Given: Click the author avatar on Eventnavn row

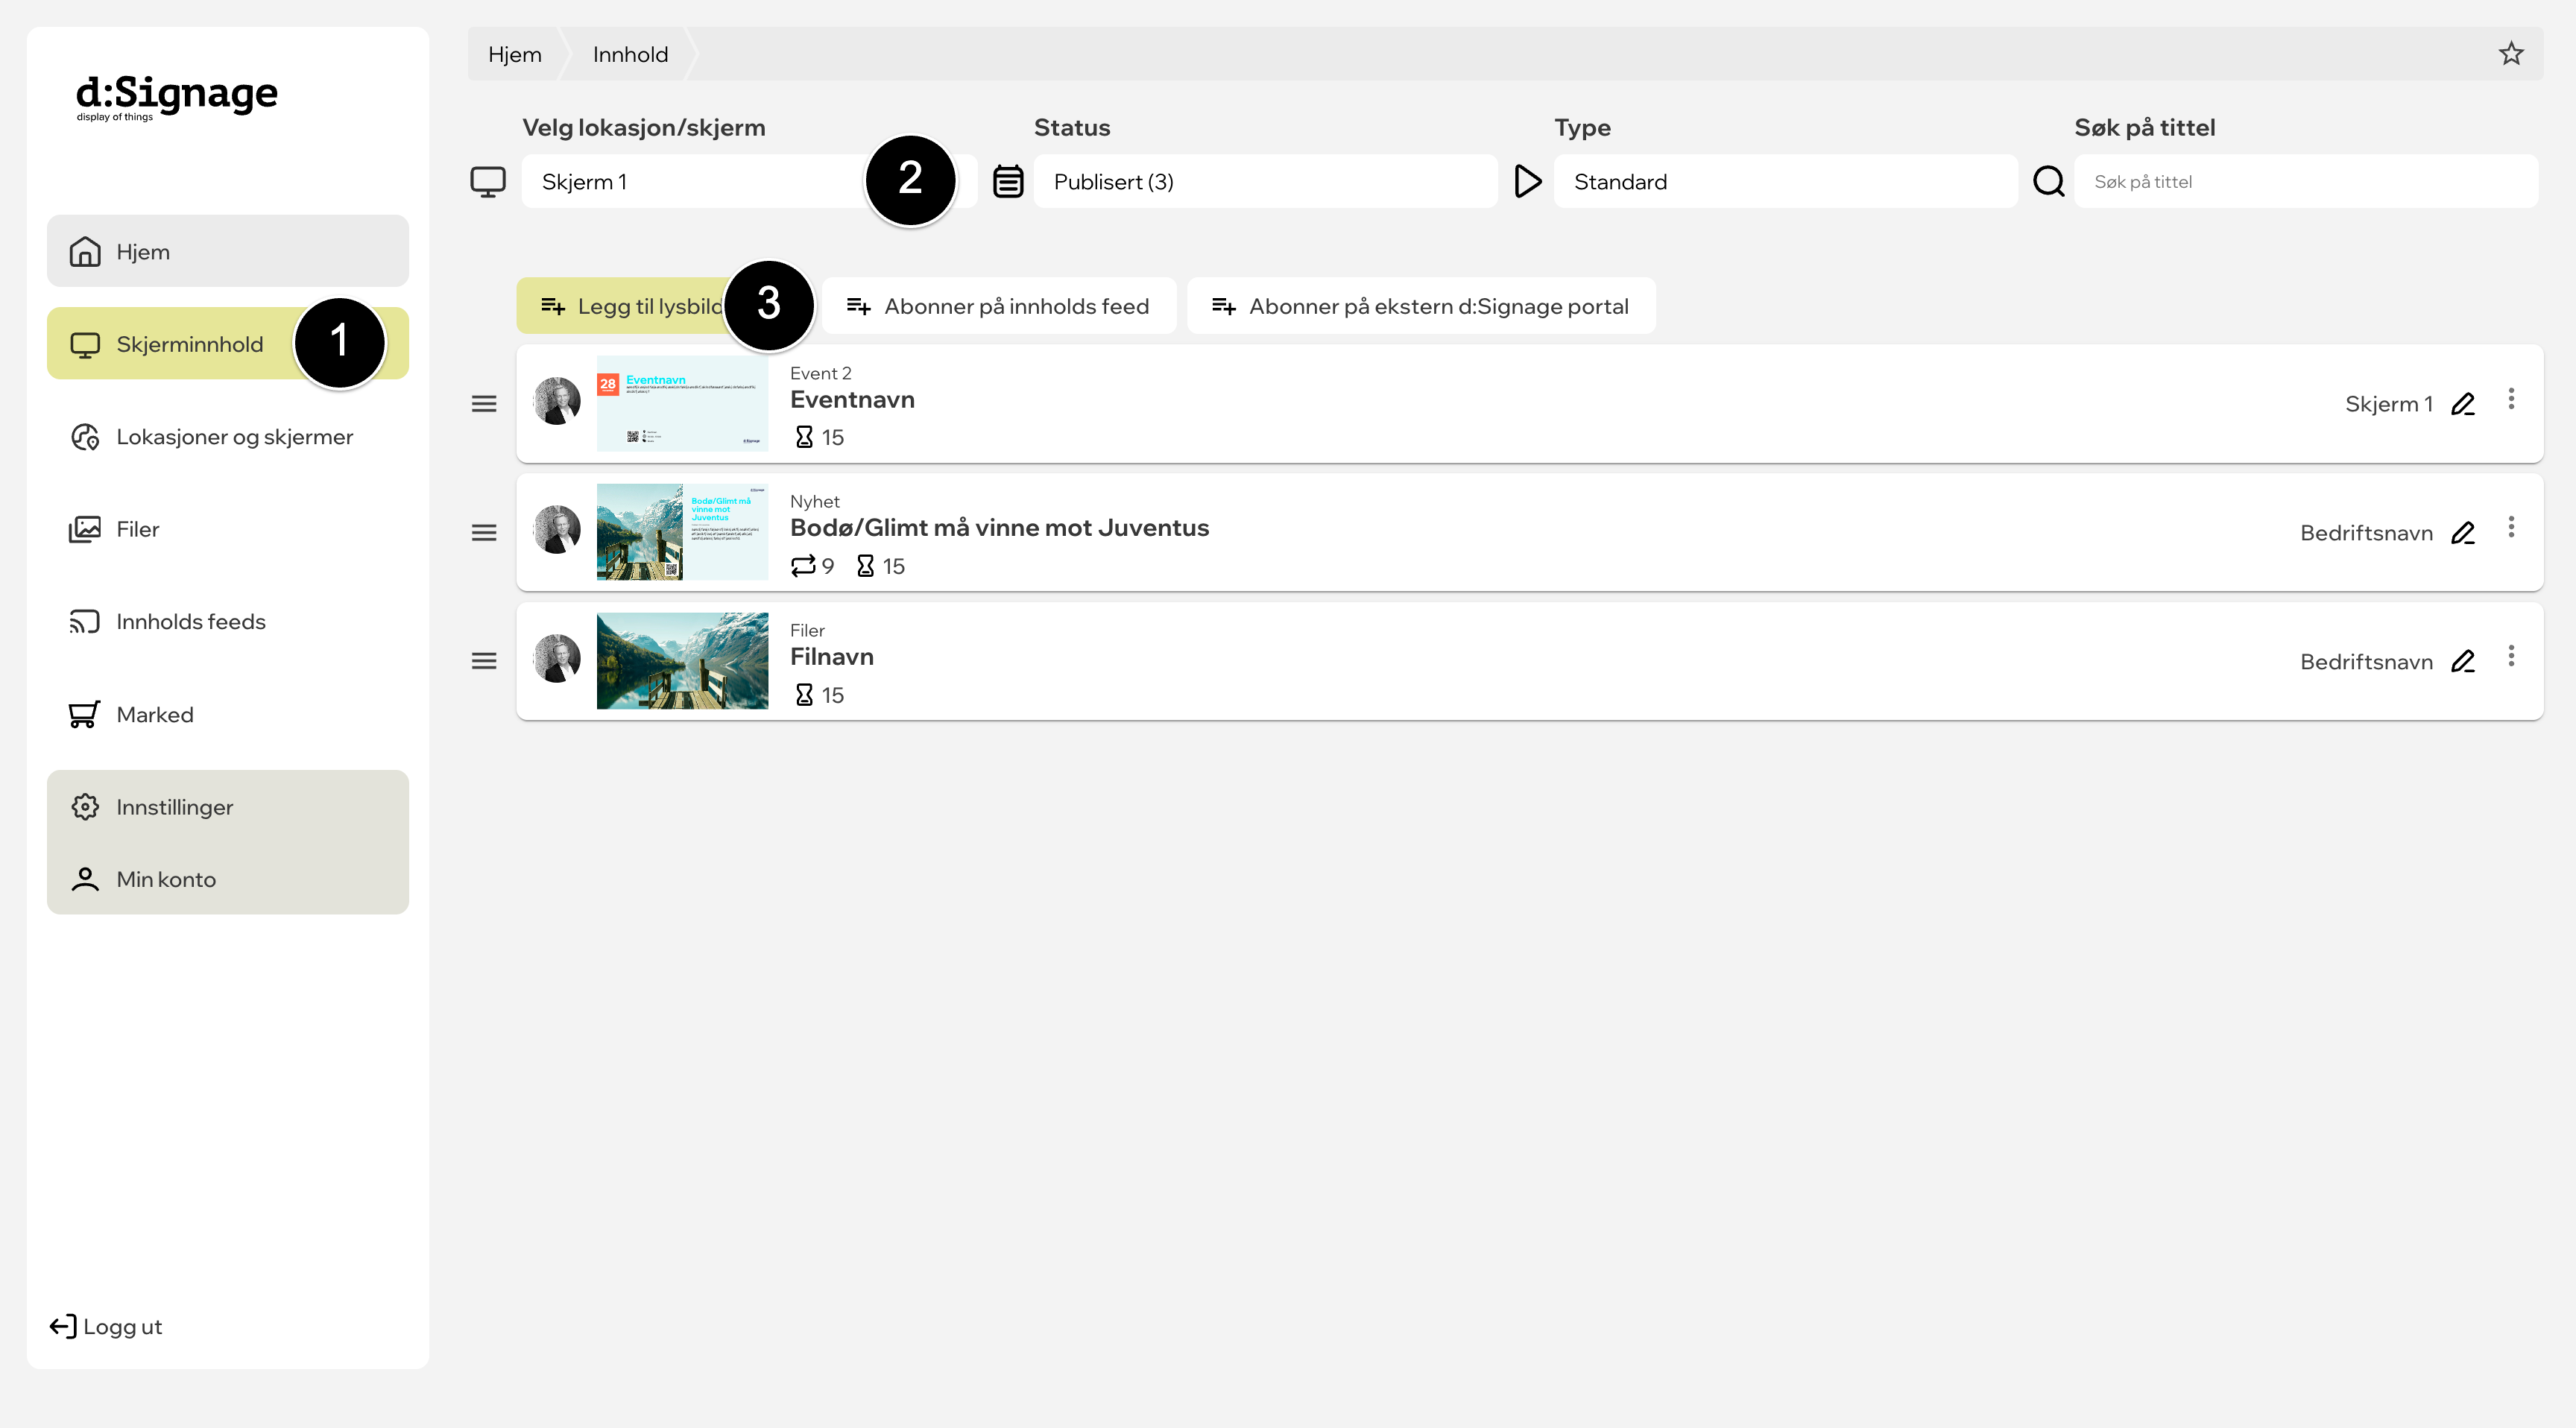Looking at the screenshot, I should pyautogui.click(x=557, y=402).
